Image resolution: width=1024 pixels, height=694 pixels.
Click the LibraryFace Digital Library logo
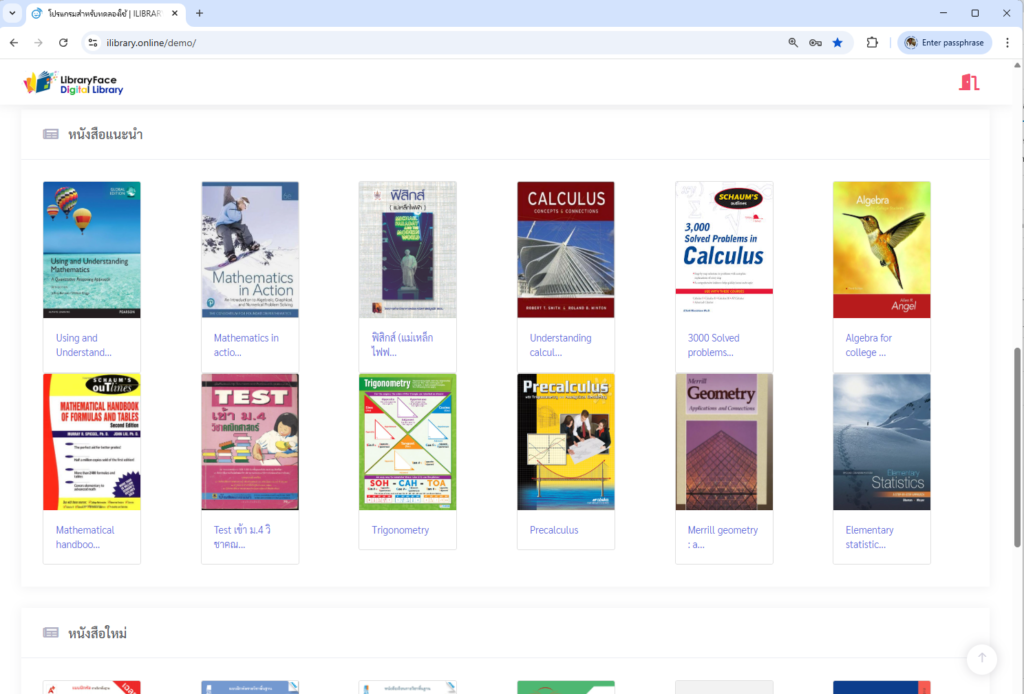tap(73, 83)
